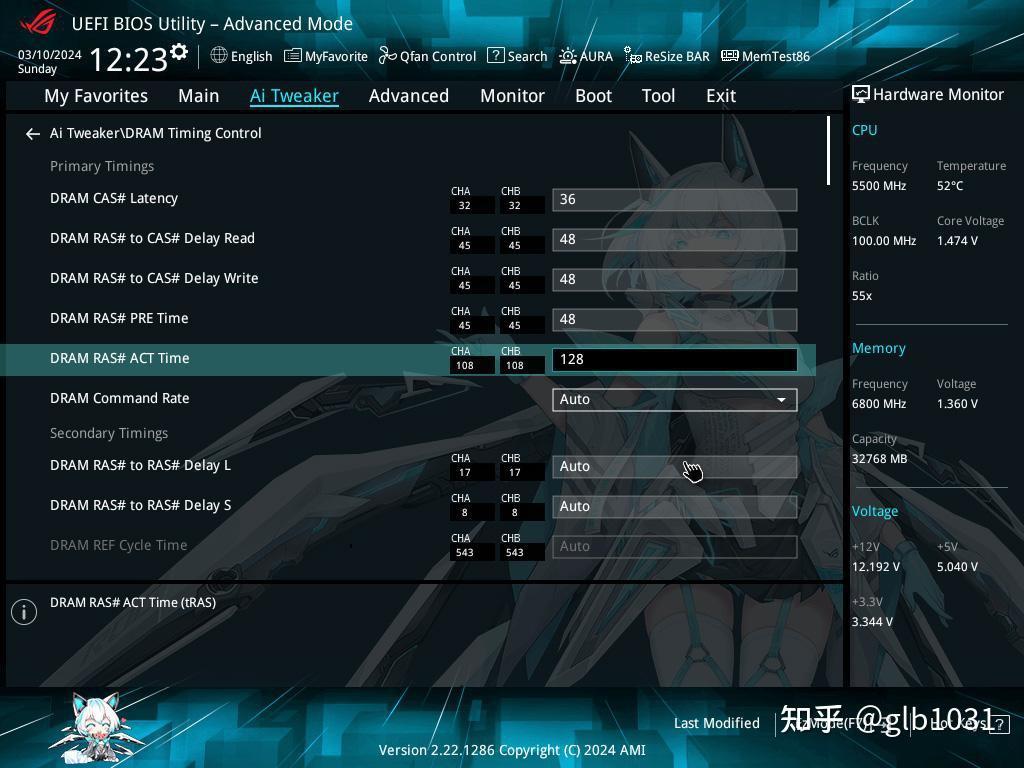
Task: Edit DRAM CAS# Latency value field
Action: pyautogui.click(x=675, y=200)
